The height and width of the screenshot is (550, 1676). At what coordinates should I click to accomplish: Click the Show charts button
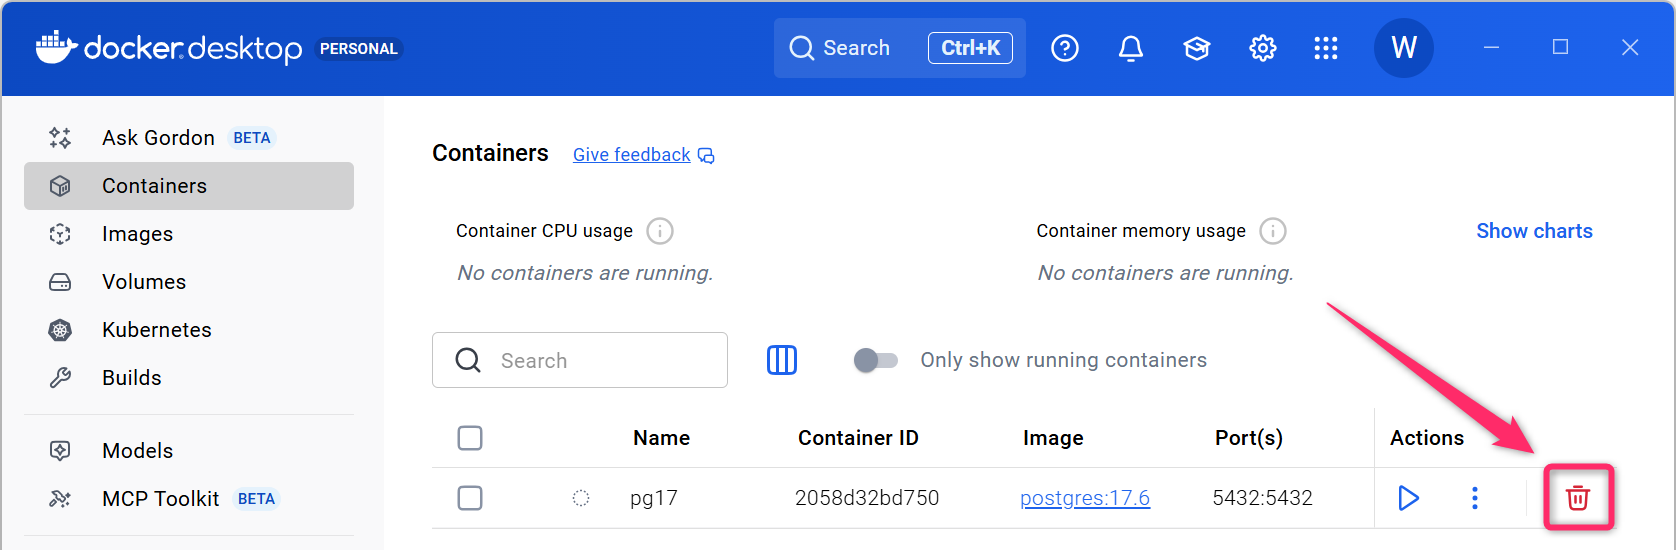(1533, 231)
